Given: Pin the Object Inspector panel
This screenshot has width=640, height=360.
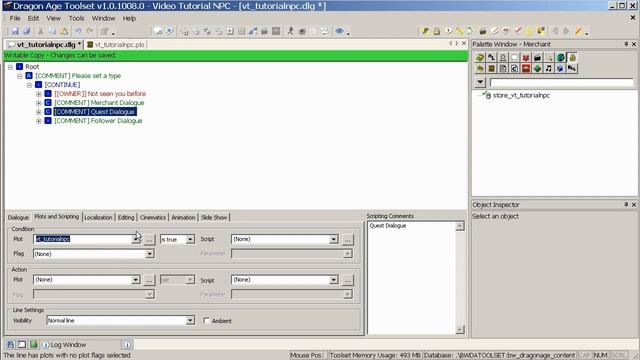Looking at the screenshot, I should pos(626,204).
